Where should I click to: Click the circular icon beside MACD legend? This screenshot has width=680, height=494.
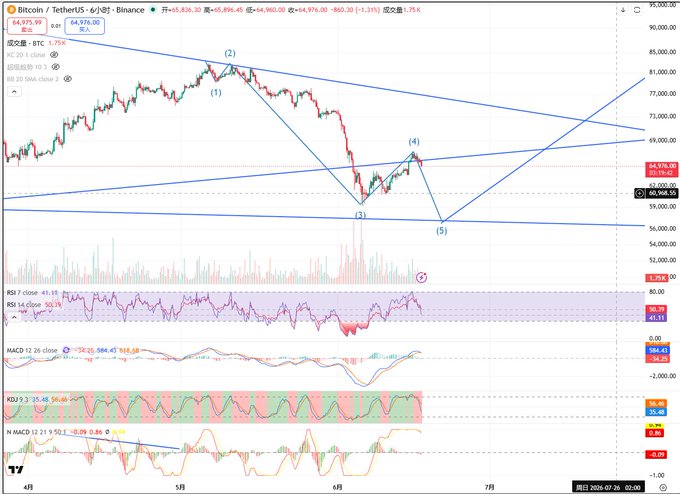66,350
